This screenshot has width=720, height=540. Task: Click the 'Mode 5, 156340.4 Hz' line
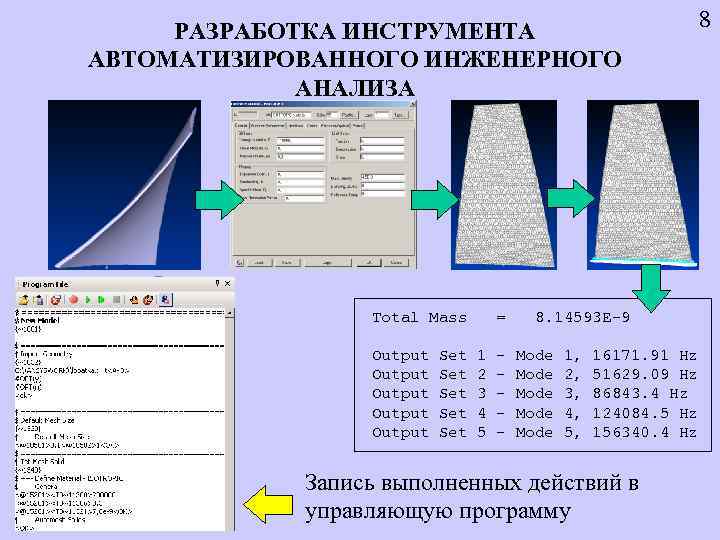click(x=606, y=433)
